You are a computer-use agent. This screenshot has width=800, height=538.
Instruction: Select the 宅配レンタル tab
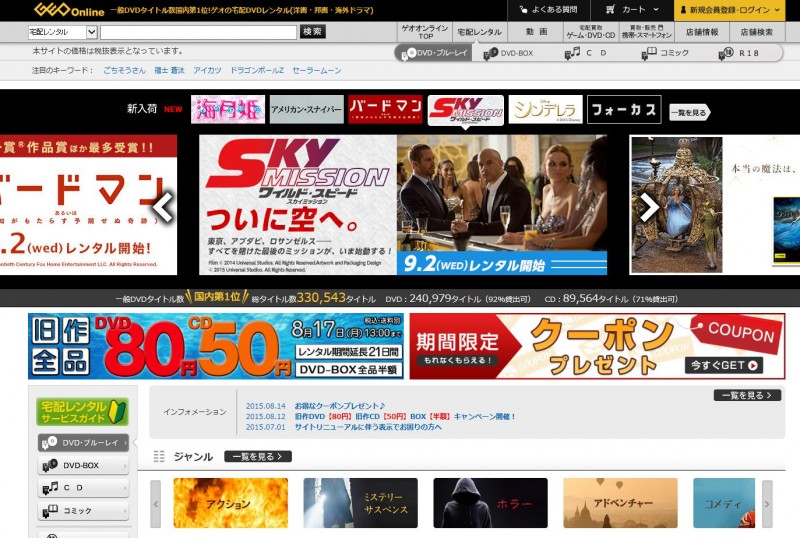pos(479,32)
